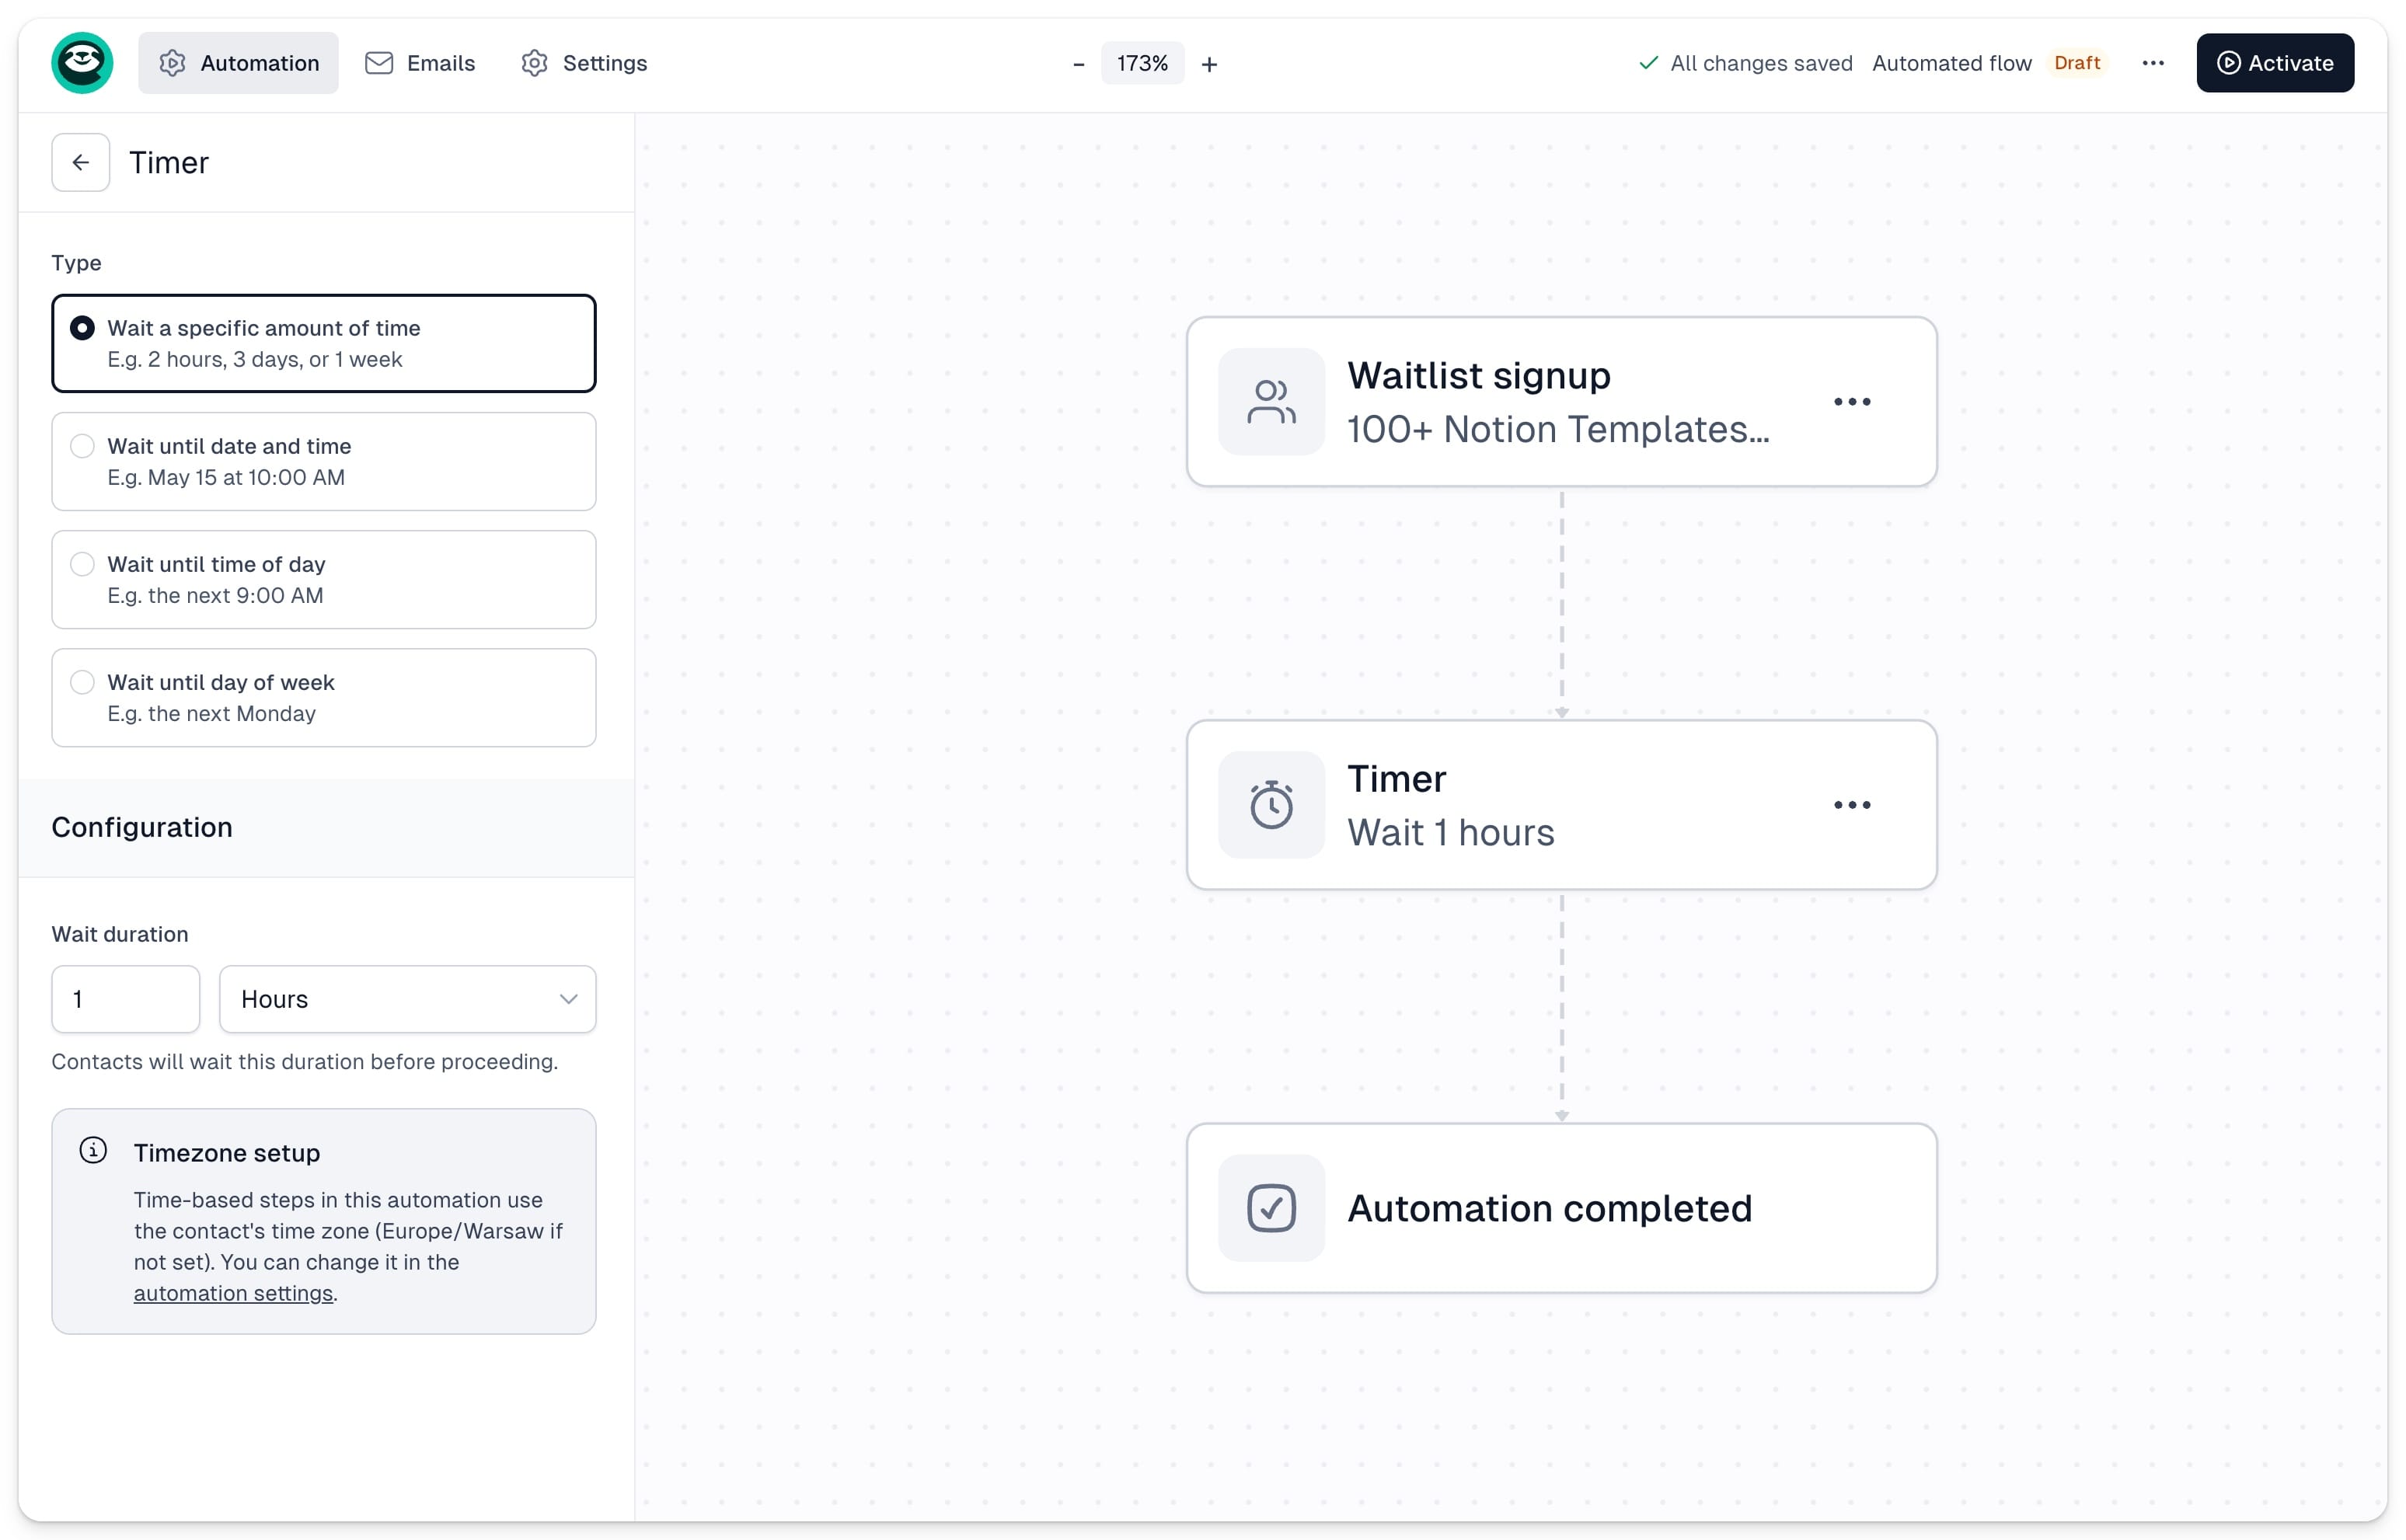The height and width of the screenshot is (1540, 2406).
Task: Go back from the Timer panel
Action: point(81,162)
